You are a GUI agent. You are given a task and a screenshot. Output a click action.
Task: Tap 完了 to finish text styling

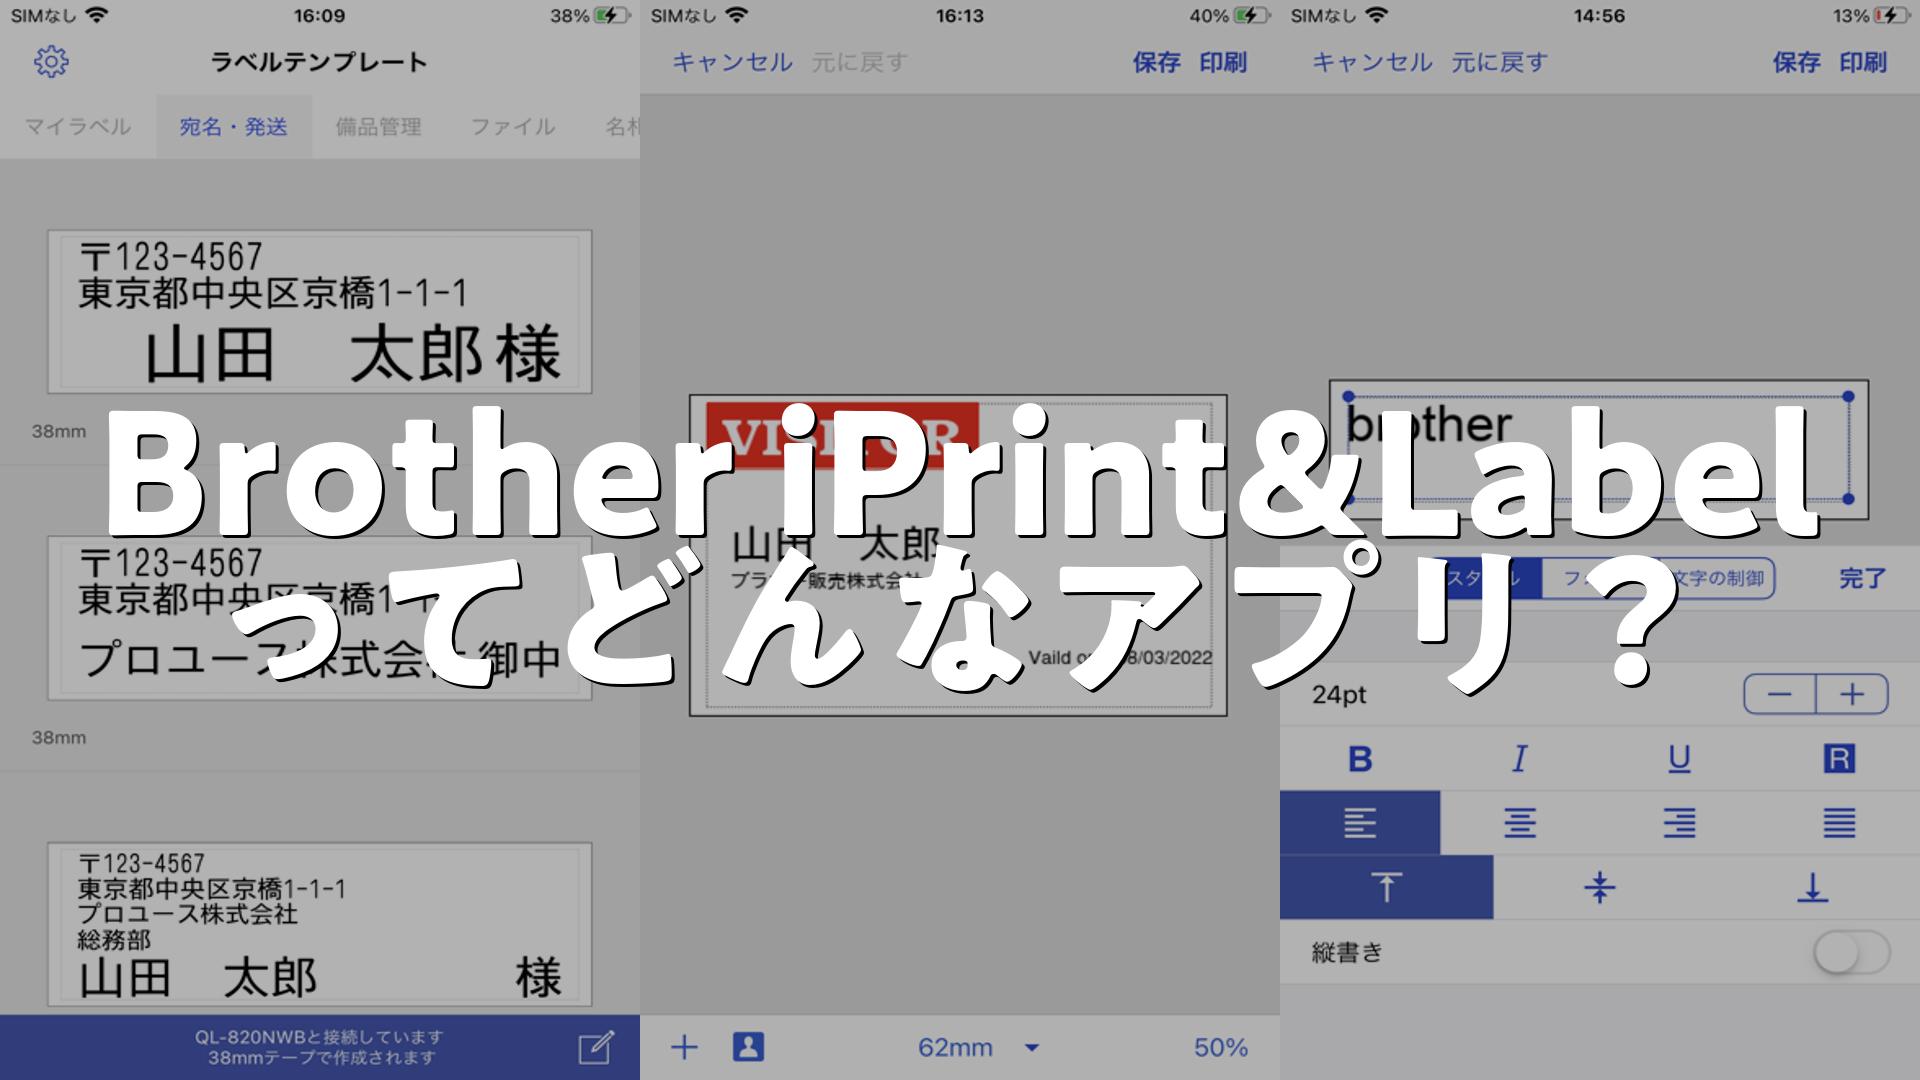pos(1863,578)
